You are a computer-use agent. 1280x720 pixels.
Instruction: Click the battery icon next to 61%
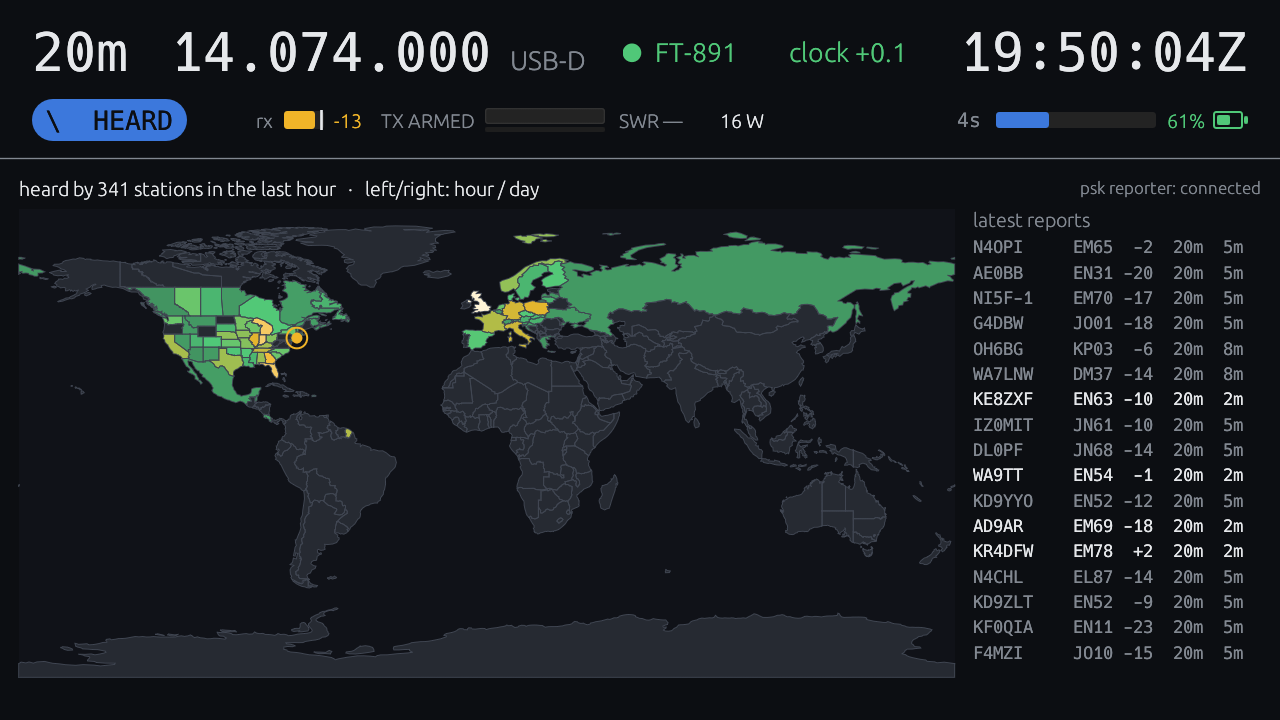1231,120
